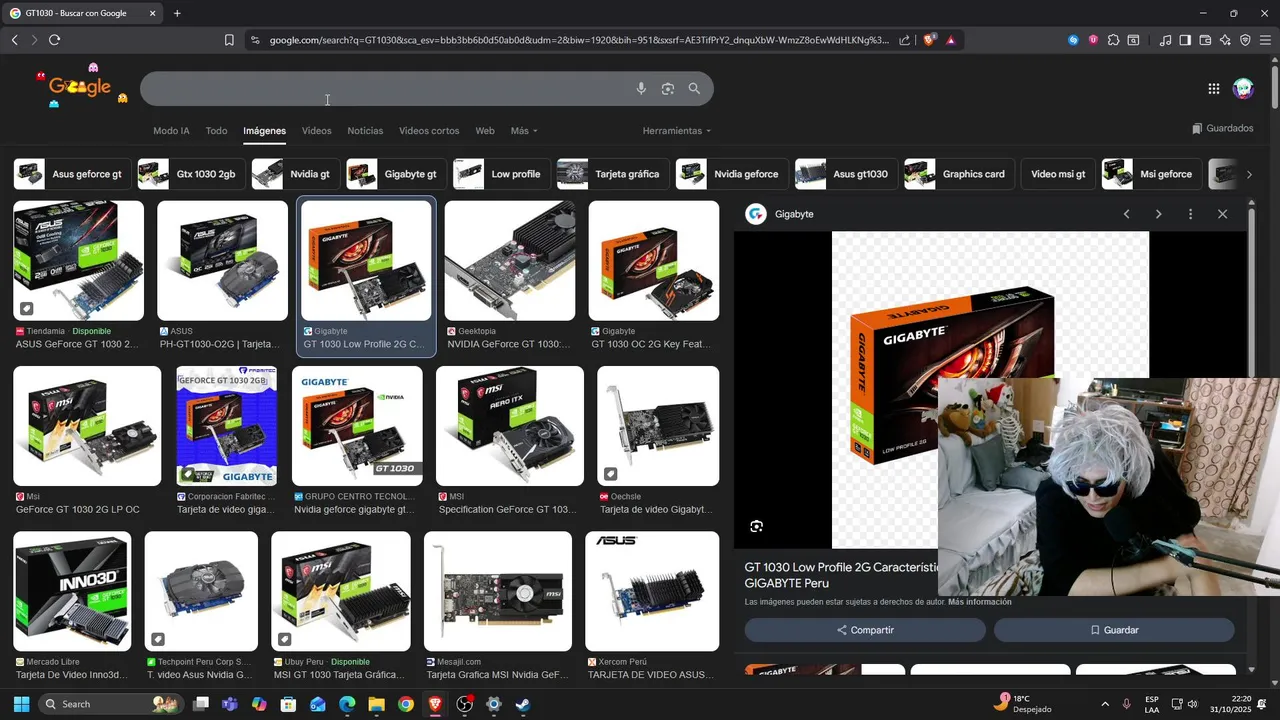Switch to the Videos cortos tab
1280x720 pixels.
(x=429, y=131)
